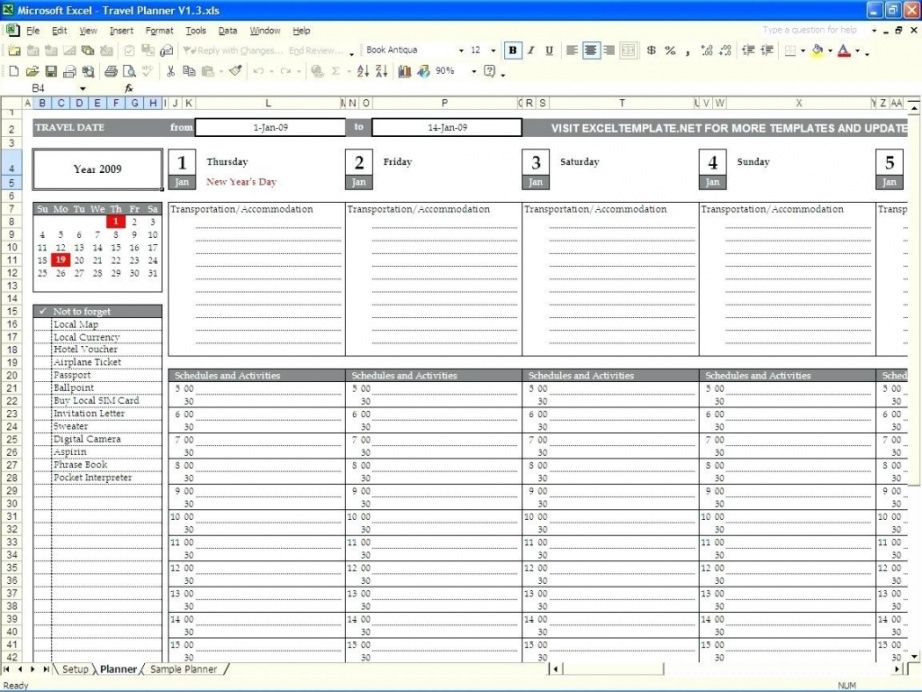Click the vertical scrollbar down arrow

914,656
